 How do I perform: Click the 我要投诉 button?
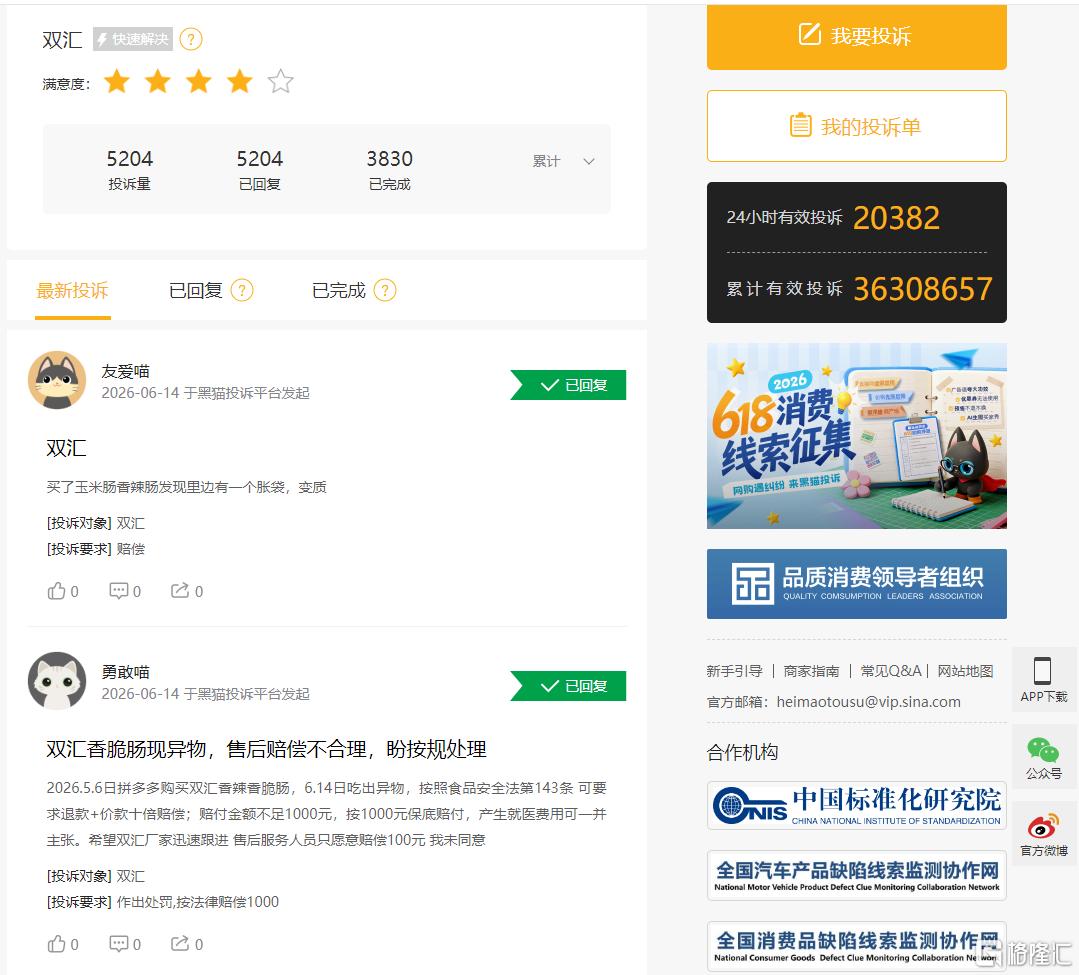[857, 36]
